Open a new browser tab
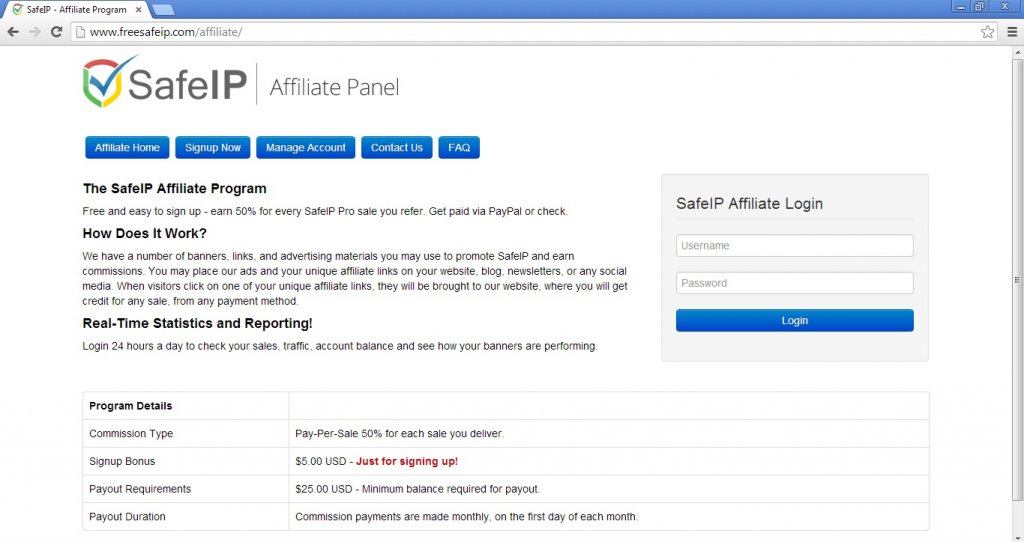 (x=163, y=10)
